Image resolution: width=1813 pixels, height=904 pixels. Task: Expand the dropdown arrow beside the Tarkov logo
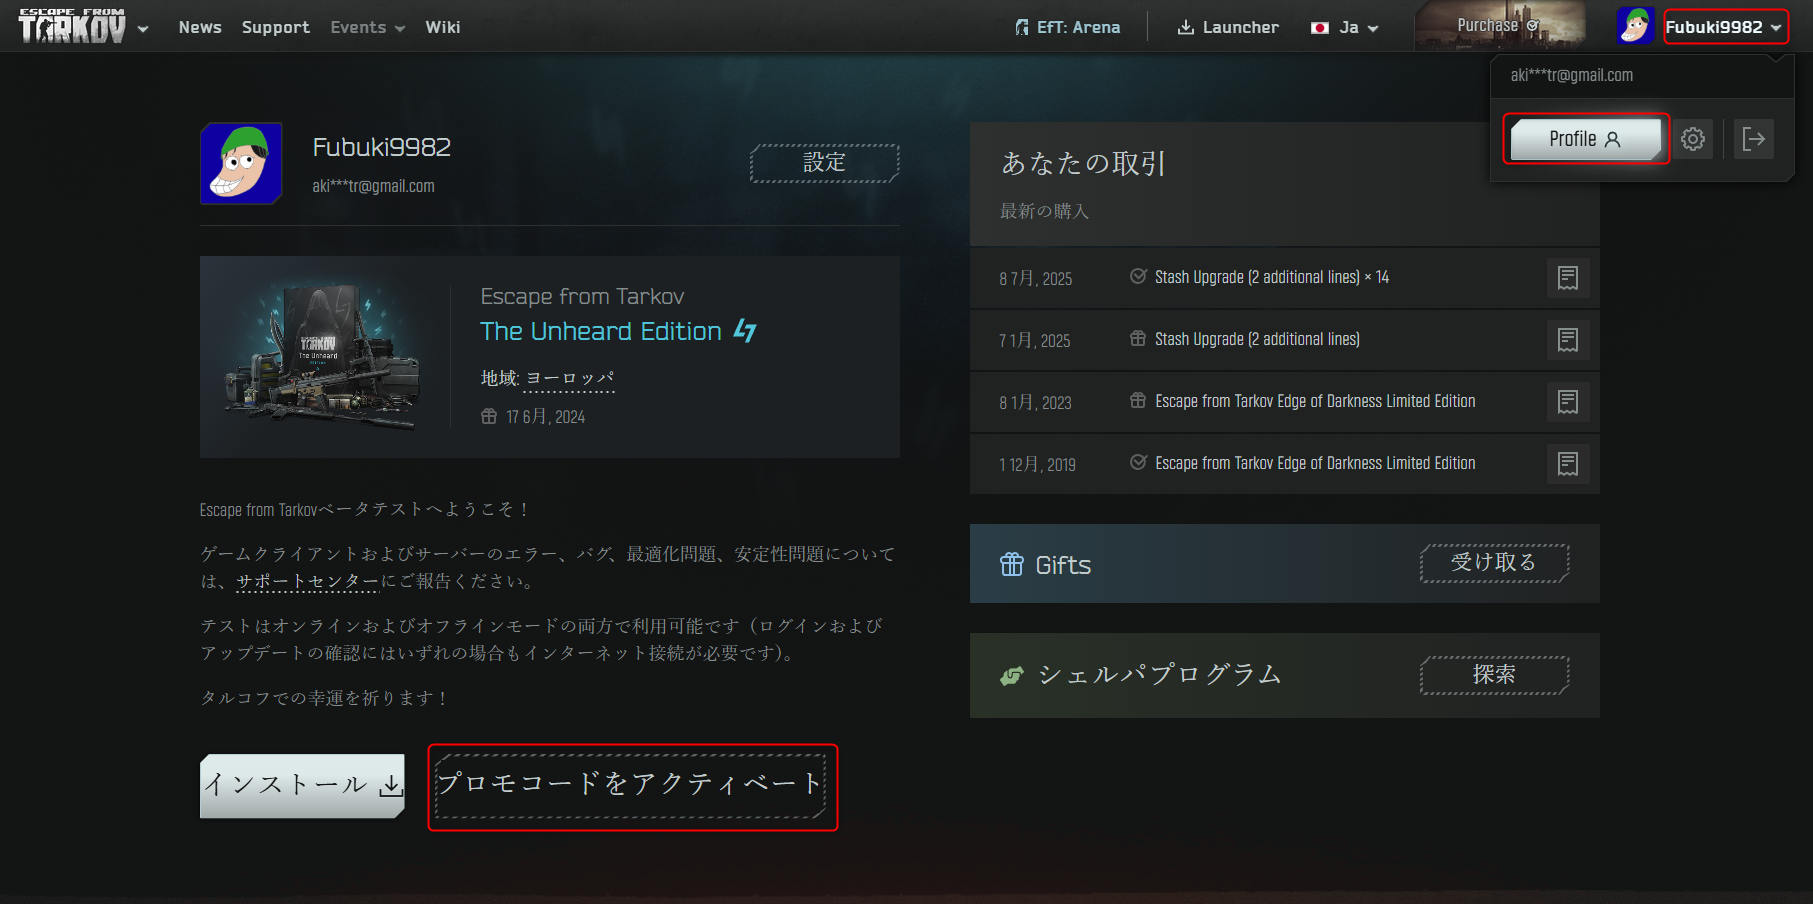pyautogui.click(x=143, y=29)
